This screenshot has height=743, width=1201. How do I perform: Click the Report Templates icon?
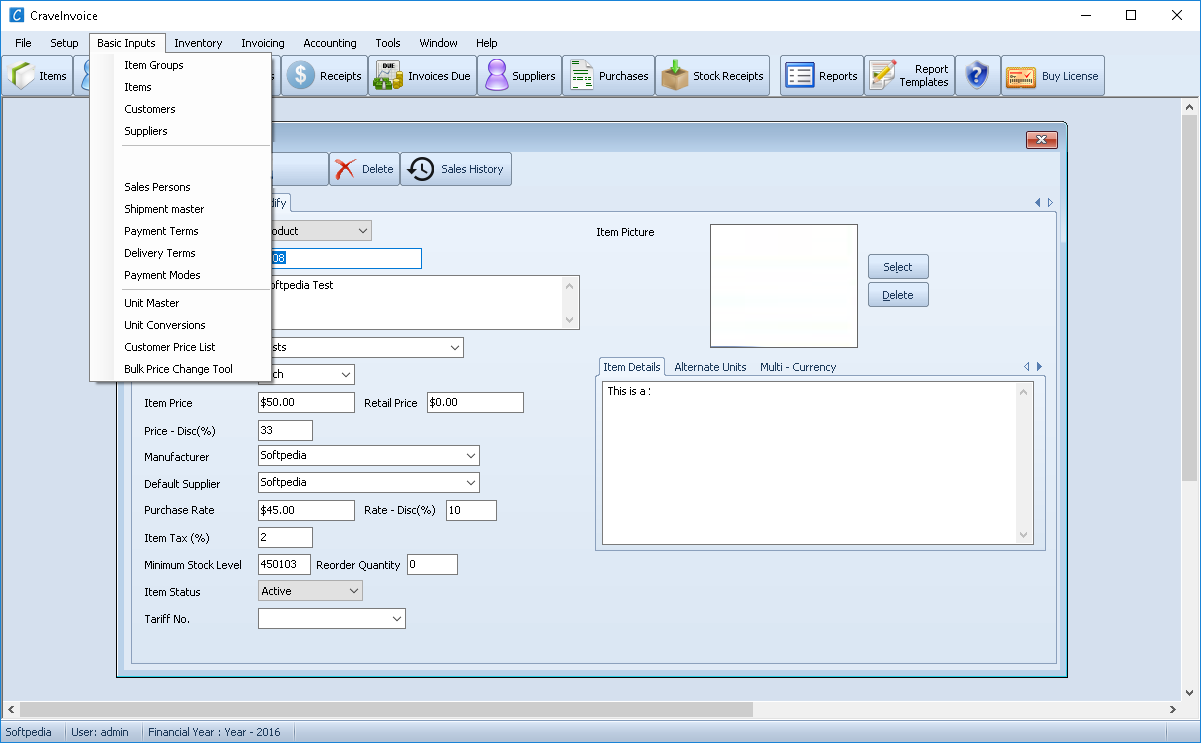pos(909,76)
